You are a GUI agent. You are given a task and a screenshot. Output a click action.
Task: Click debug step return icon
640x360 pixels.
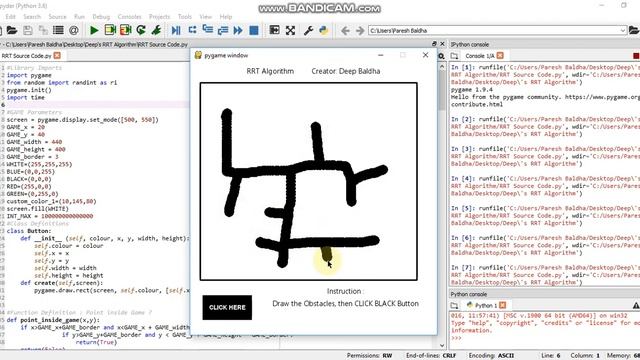point(223,30)
